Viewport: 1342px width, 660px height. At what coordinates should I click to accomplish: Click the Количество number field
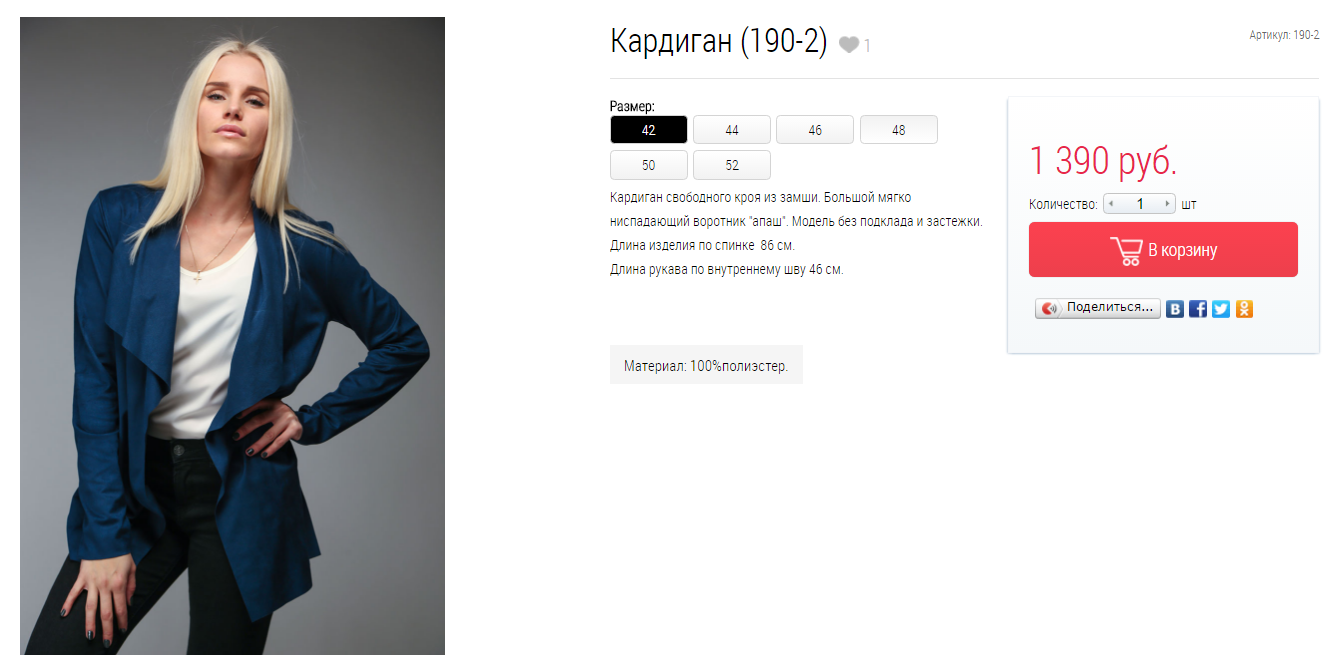[x=1139, y=204]
